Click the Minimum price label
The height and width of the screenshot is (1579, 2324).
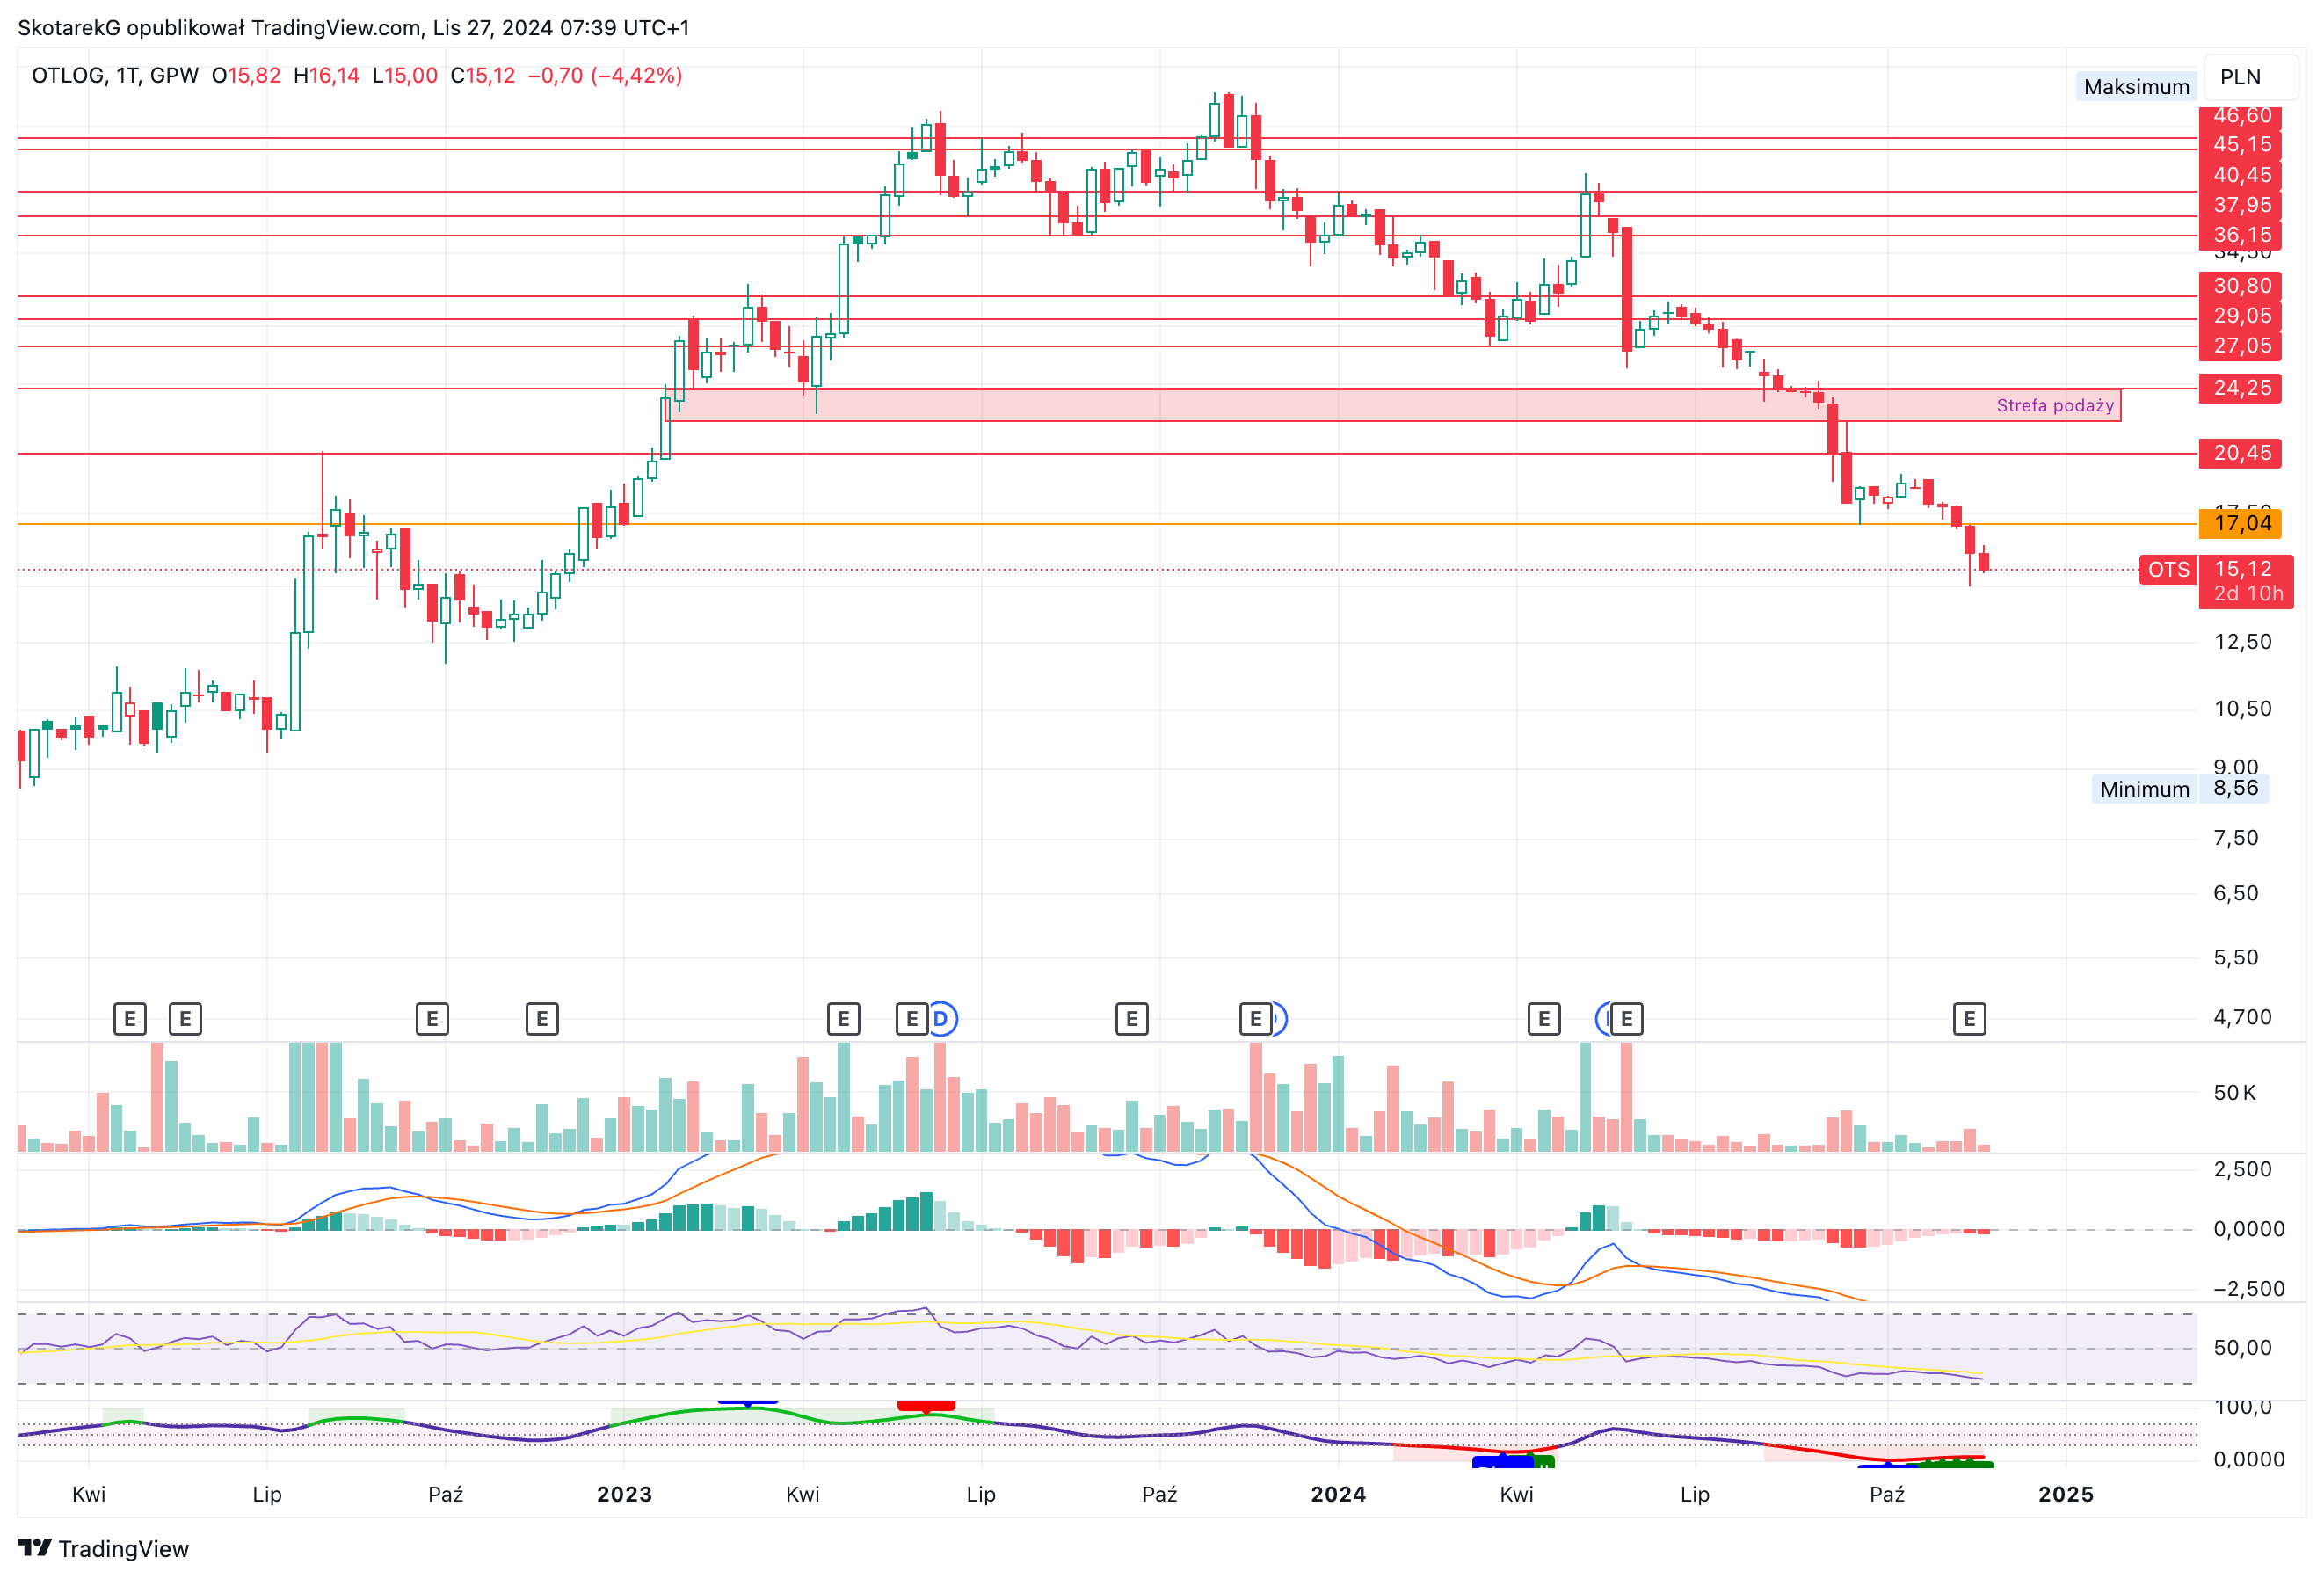pyautogui.click(x=2144, y=789)
